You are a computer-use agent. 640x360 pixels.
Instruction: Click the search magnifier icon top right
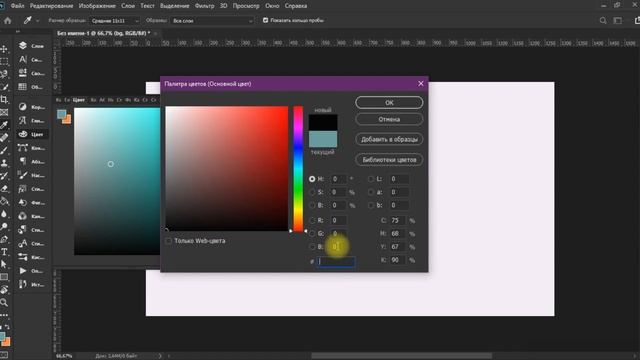pos(603,20)
